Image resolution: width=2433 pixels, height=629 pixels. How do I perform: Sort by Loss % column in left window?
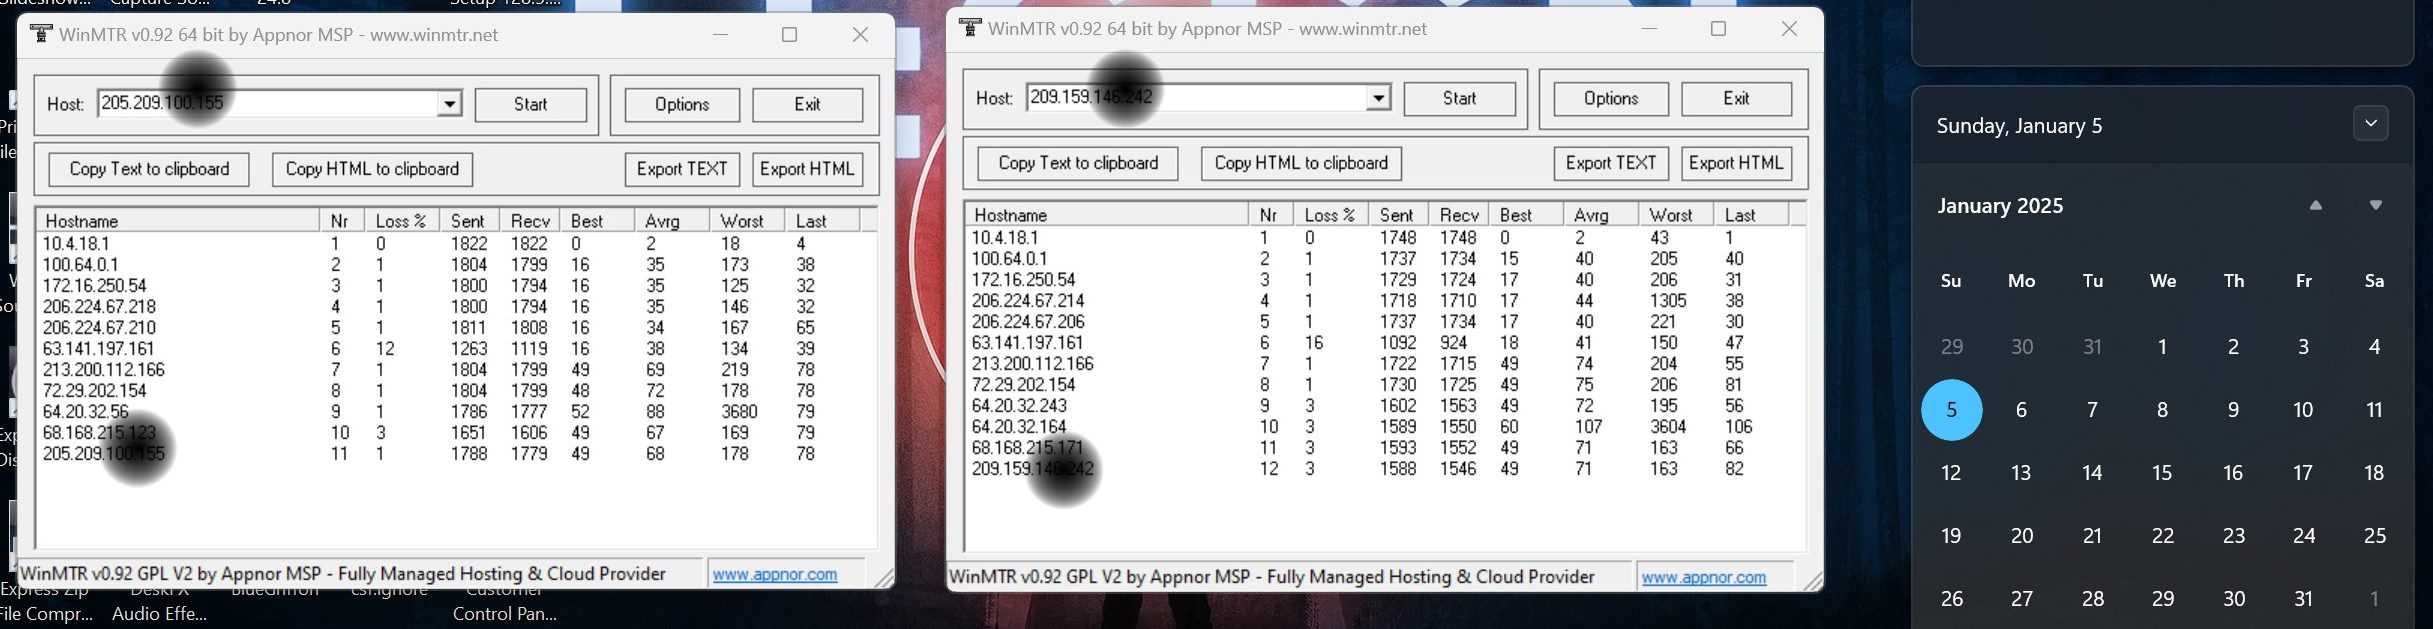[400, 221]
